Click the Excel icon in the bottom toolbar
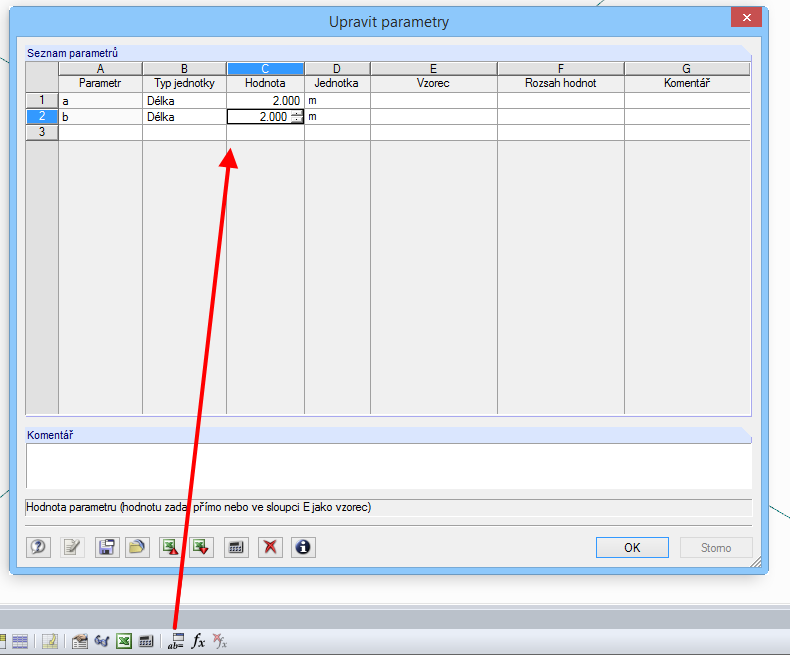 pos(124,641)
